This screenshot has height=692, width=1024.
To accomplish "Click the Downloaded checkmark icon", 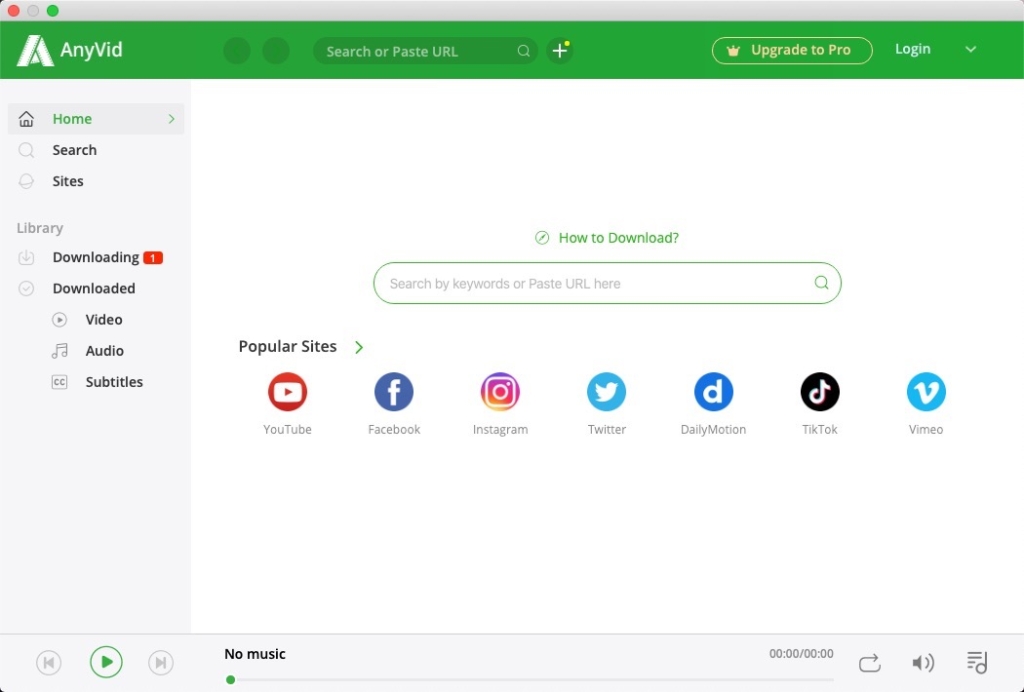I will point(26,289).
